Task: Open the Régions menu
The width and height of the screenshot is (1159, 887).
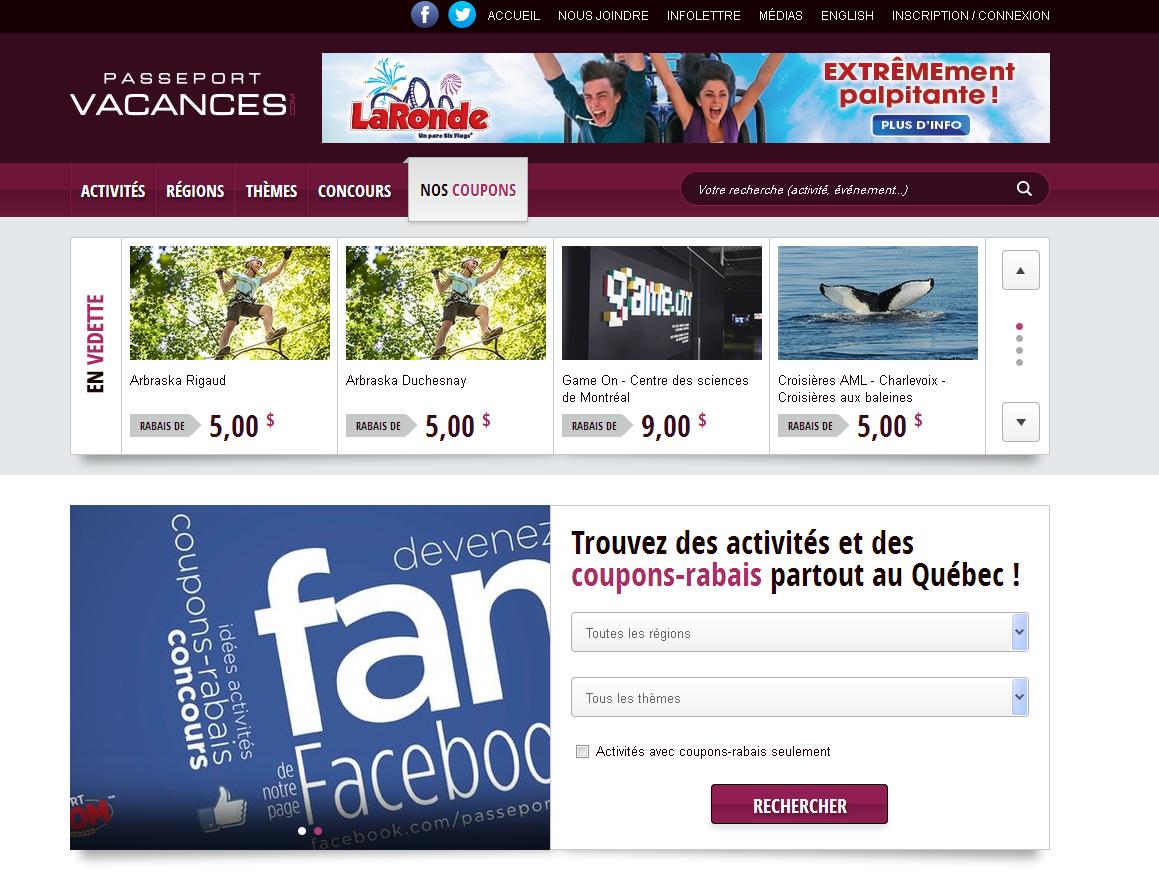Action: (195, 191)
